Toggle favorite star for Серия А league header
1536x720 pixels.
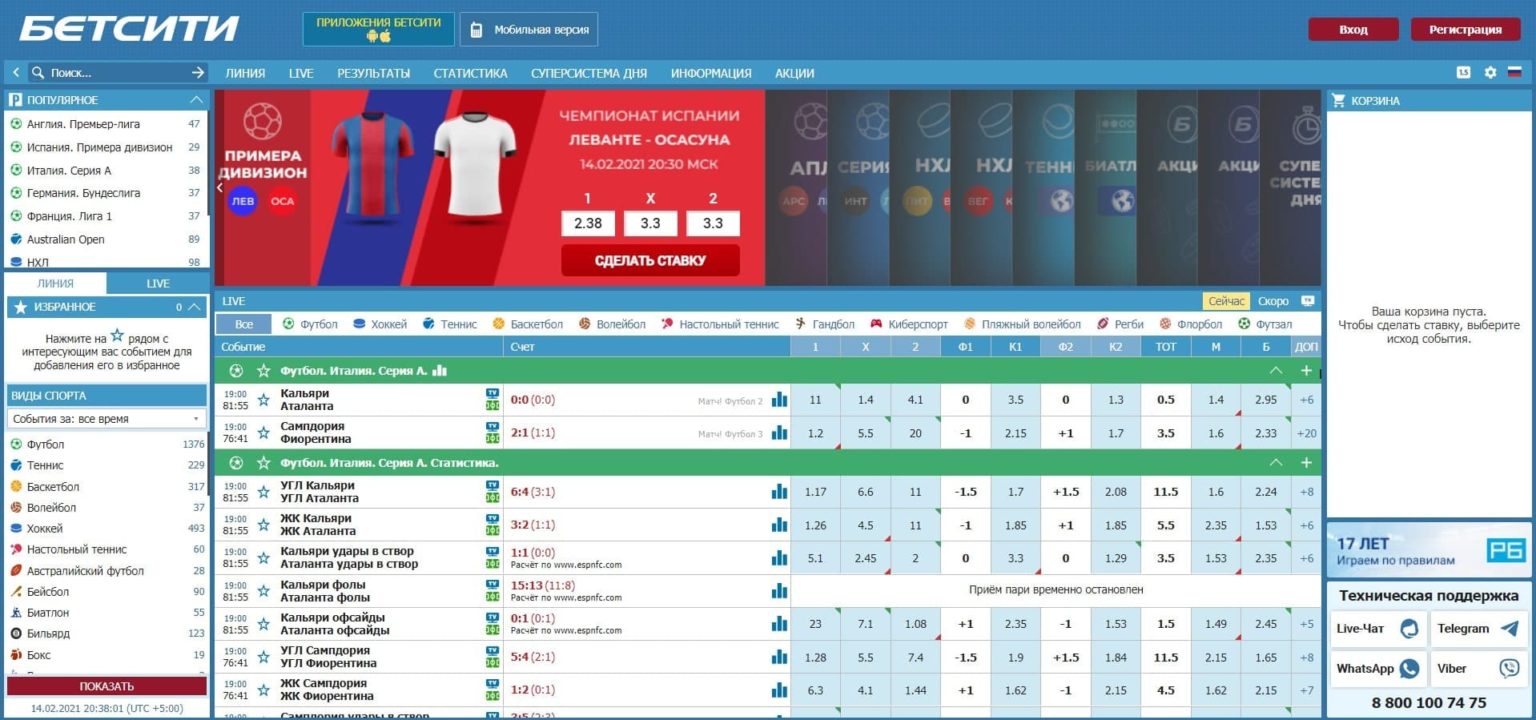[x=264, y=371]
